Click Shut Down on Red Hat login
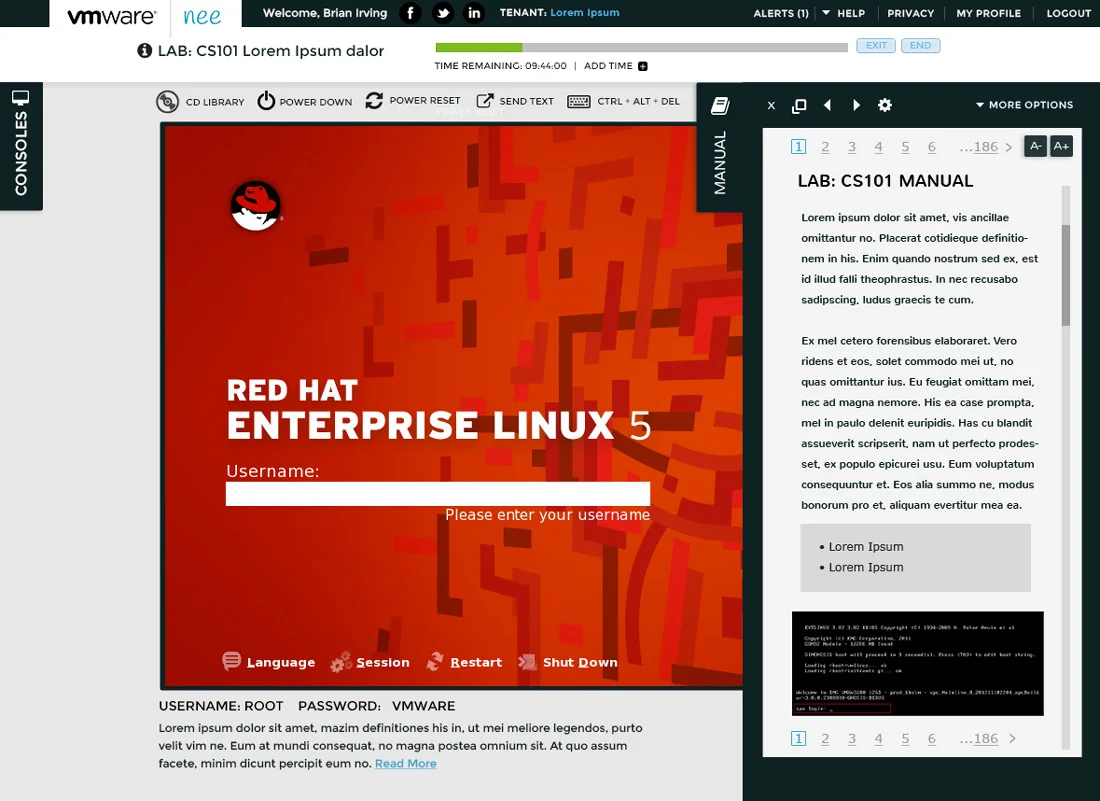This screenshot has height=801, width=1100. click(x=568, y=662)
